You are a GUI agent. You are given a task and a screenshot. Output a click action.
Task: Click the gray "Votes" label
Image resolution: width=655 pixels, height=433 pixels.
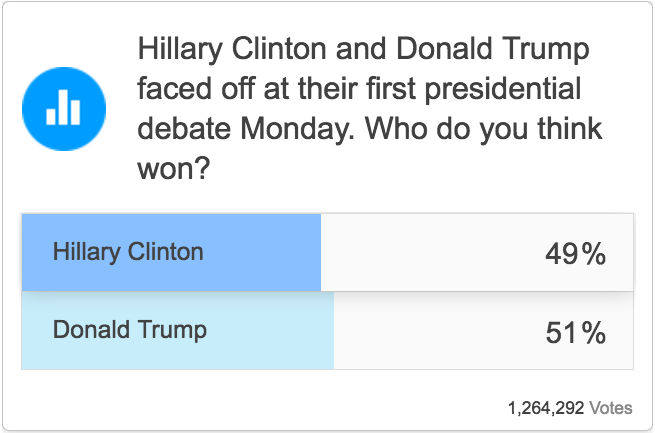click(610, 408)
